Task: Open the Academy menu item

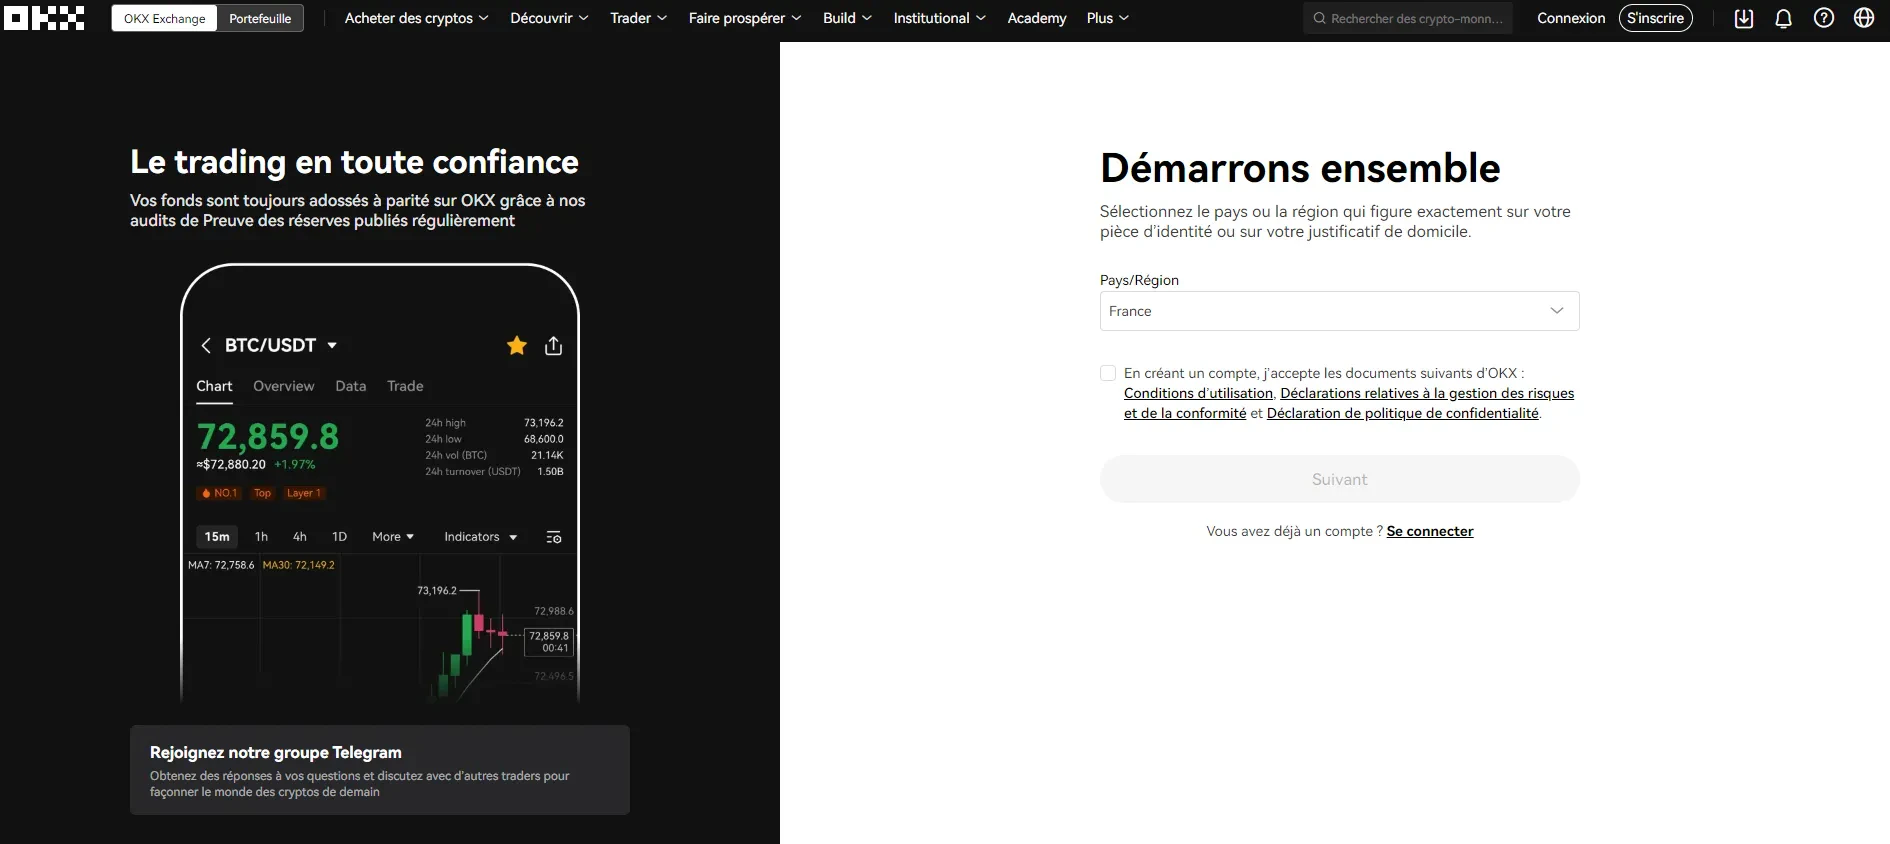Action: (1037, 18)
